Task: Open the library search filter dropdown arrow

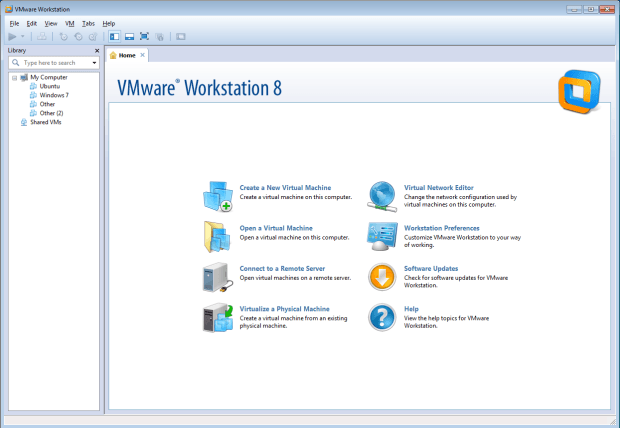Action: point(94,62)
